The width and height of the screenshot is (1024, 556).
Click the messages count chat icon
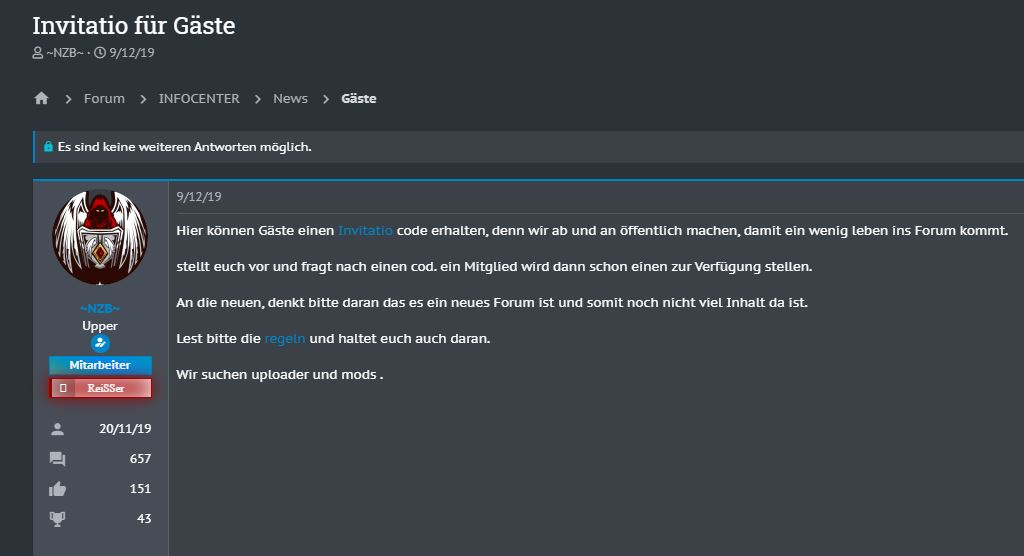click(x=57, y=459)
